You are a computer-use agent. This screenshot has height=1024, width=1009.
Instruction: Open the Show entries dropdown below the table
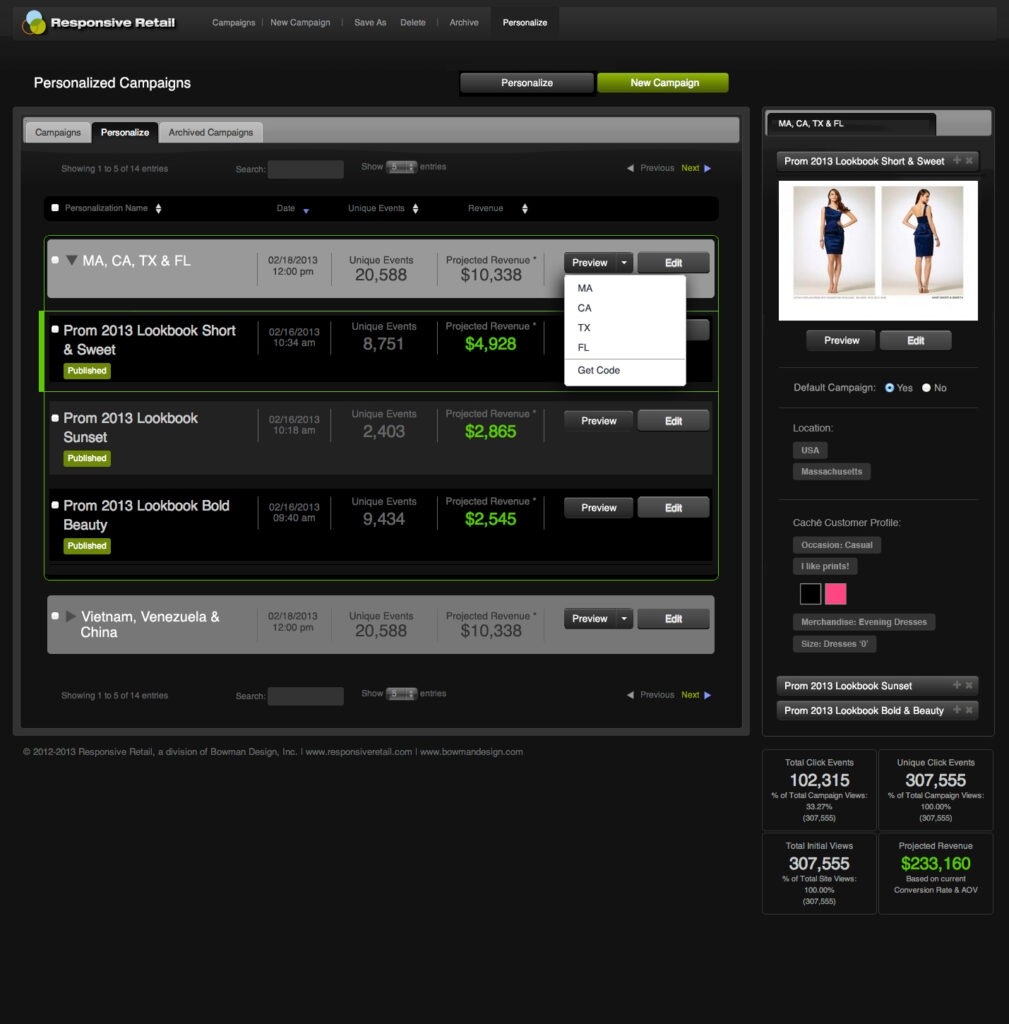(401, 694)
